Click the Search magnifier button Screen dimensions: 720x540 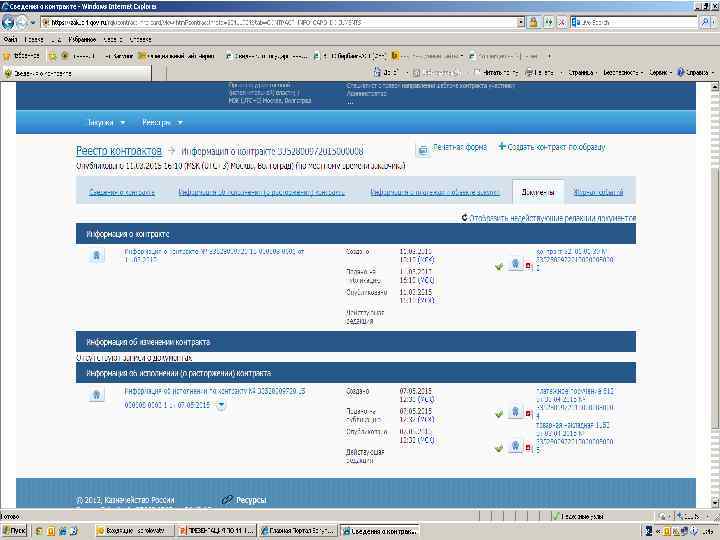(x=705, y=22)
